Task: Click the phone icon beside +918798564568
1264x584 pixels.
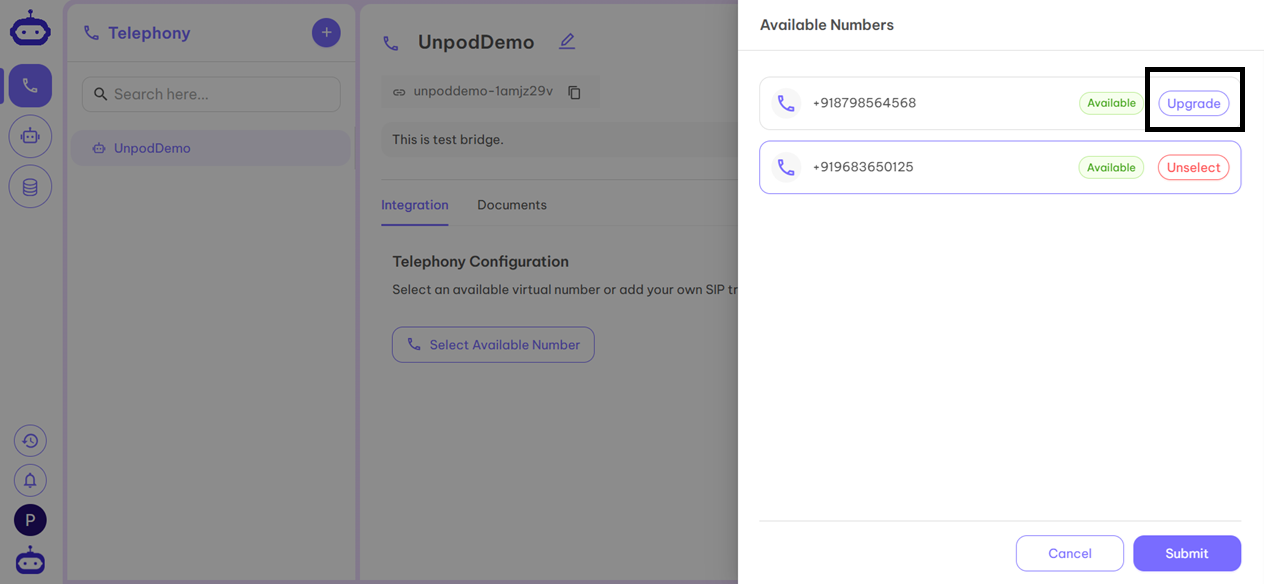Action: [x=786, y=103]
